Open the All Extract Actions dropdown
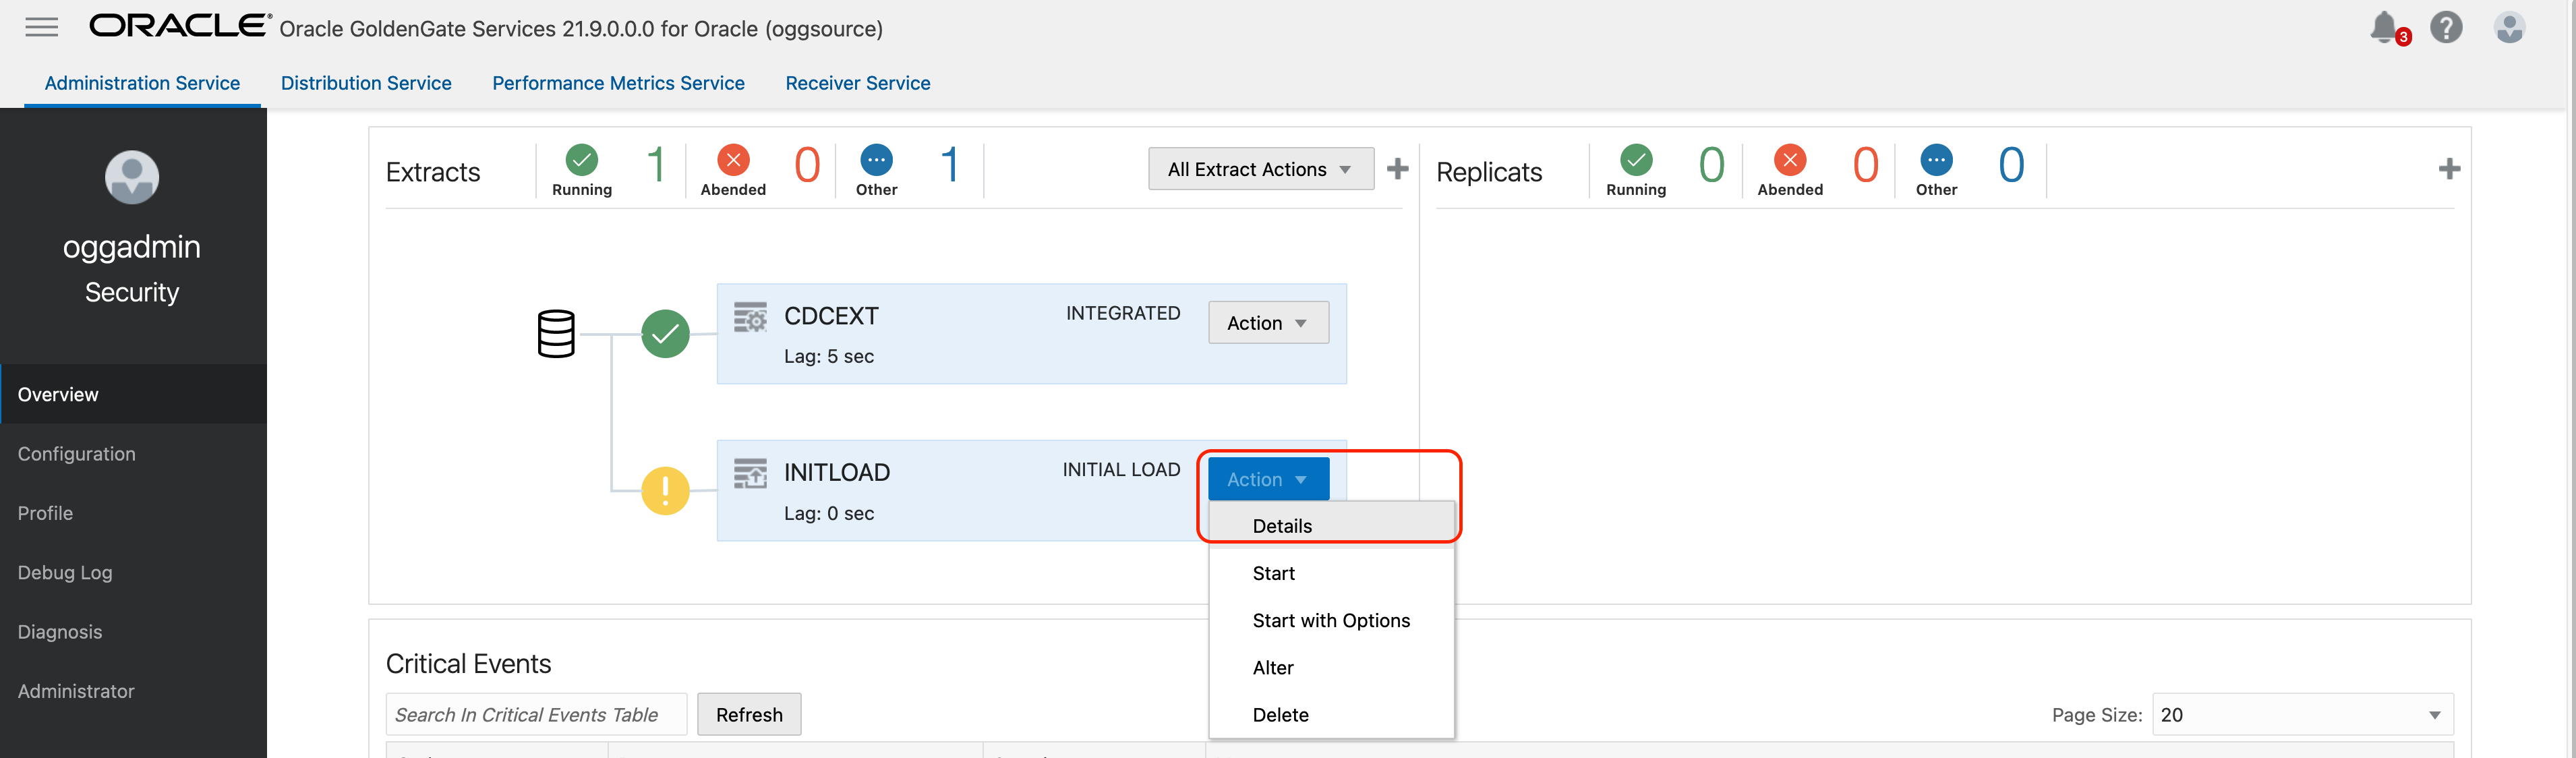Screen dimensions: 2576x758 pyautogui.click(x=1259, y=169)
